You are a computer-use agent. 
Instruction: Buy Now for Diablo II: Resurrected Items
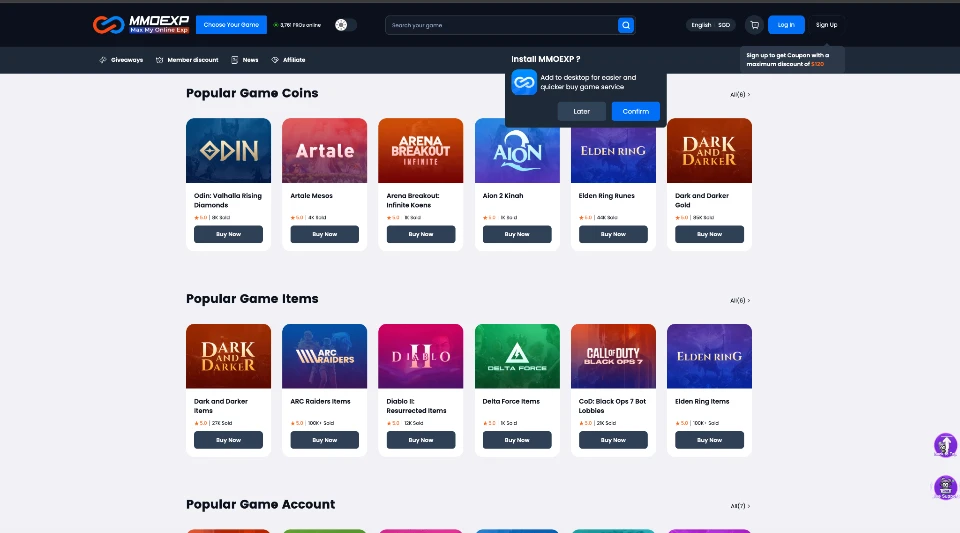[x=421, y=440]
